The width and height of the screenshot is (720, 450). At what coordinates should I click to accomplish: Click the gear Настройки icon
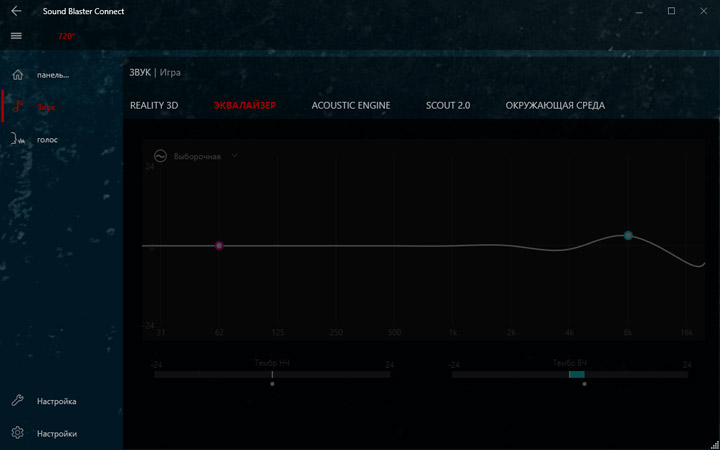coord(17,433)
